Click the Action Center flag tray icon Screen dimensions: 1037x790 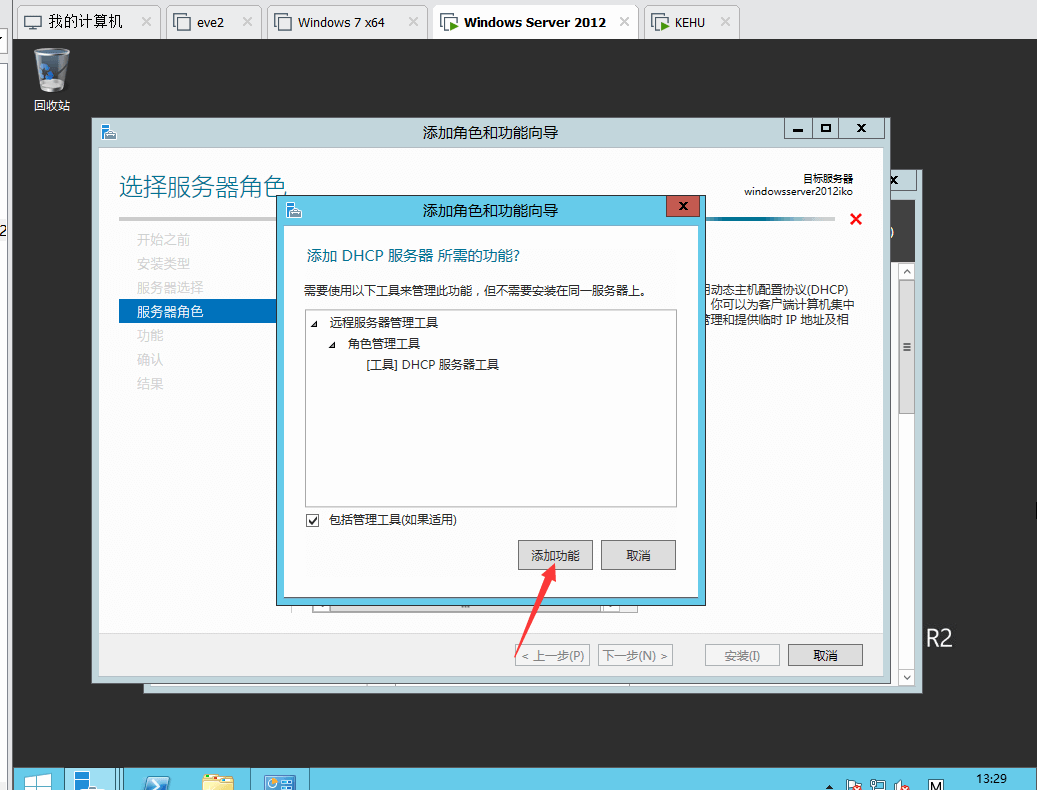854,785
